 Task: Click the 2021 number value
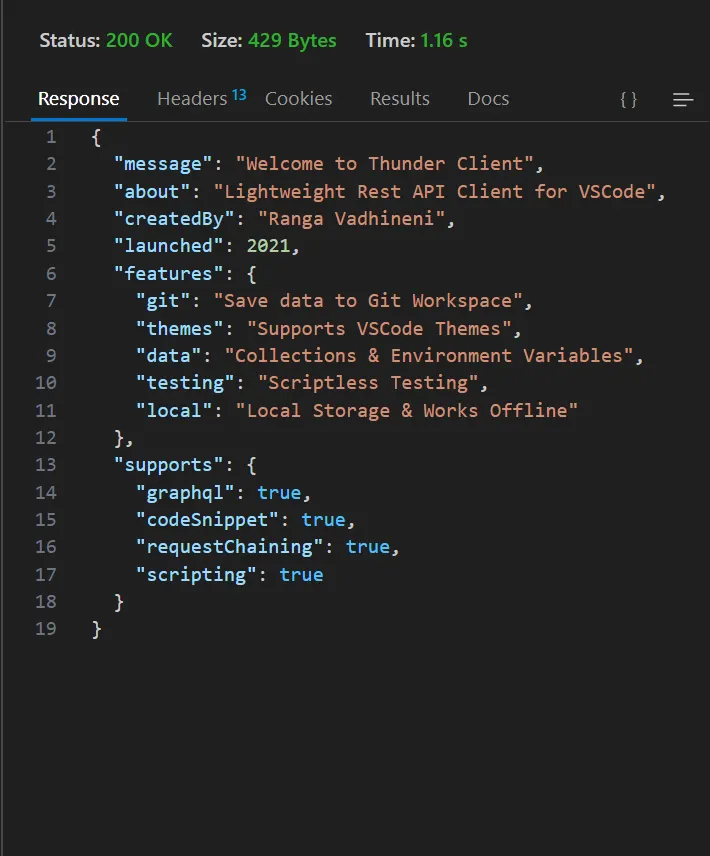coord(268,246)
